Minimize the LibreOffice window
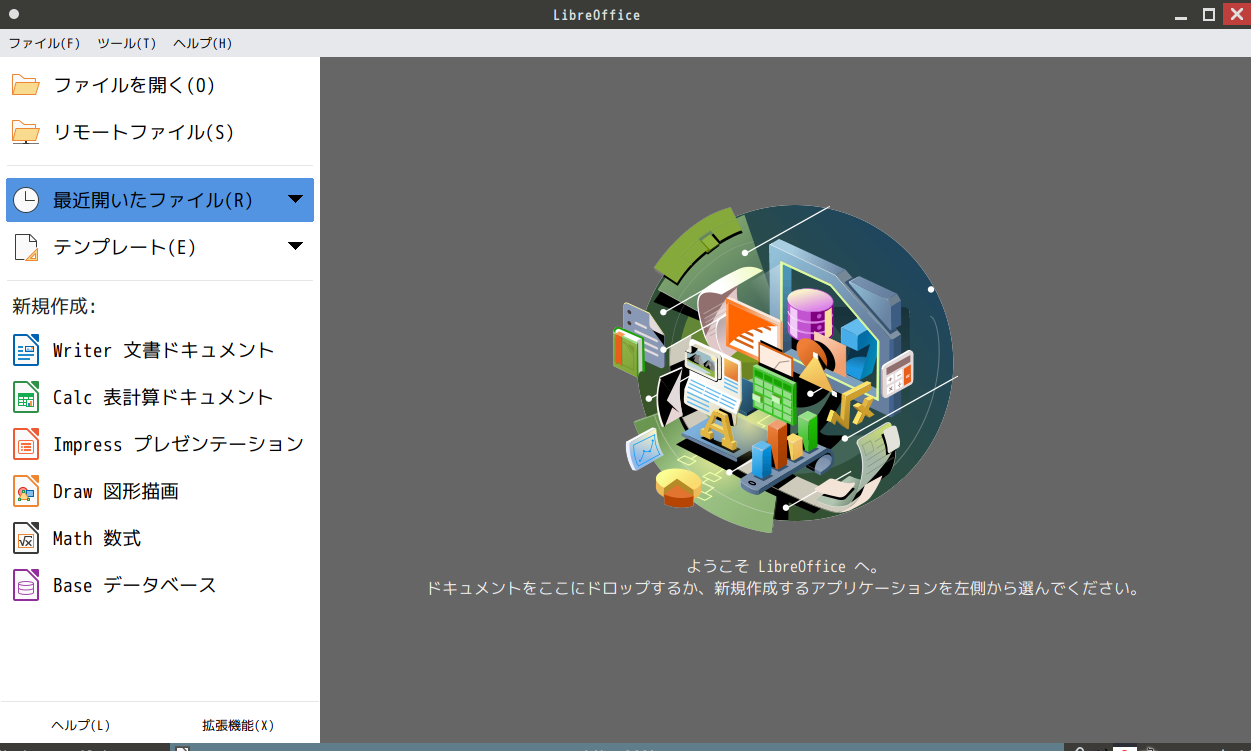 point(1183,14)
